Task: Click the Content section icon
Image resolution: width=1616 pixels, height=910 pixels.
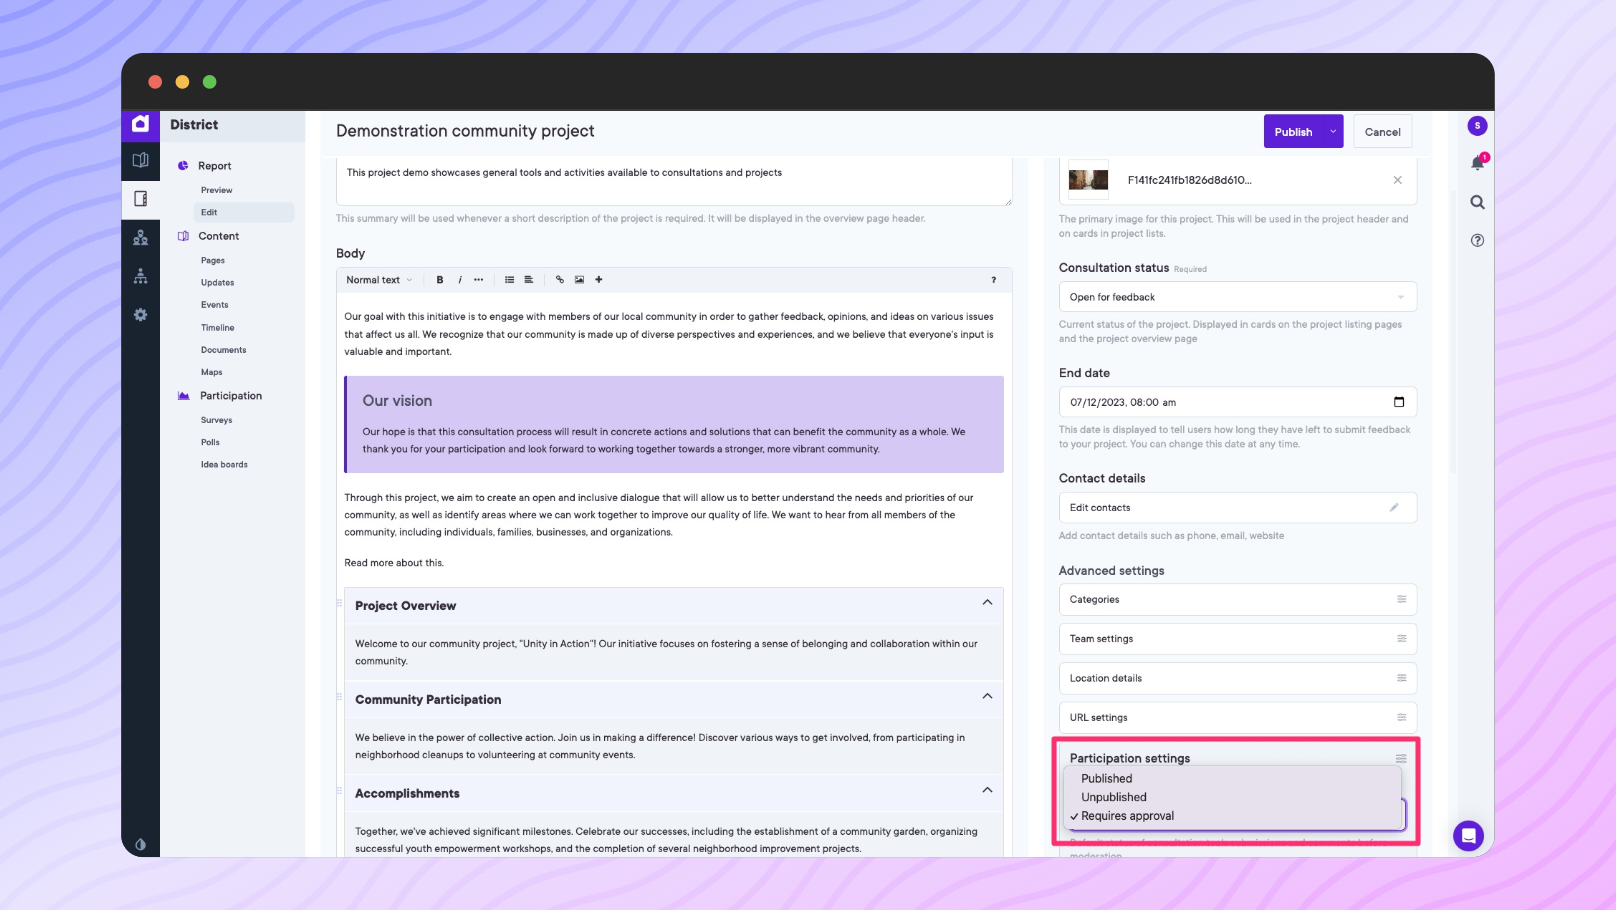Action: click(x=183, y=236)
